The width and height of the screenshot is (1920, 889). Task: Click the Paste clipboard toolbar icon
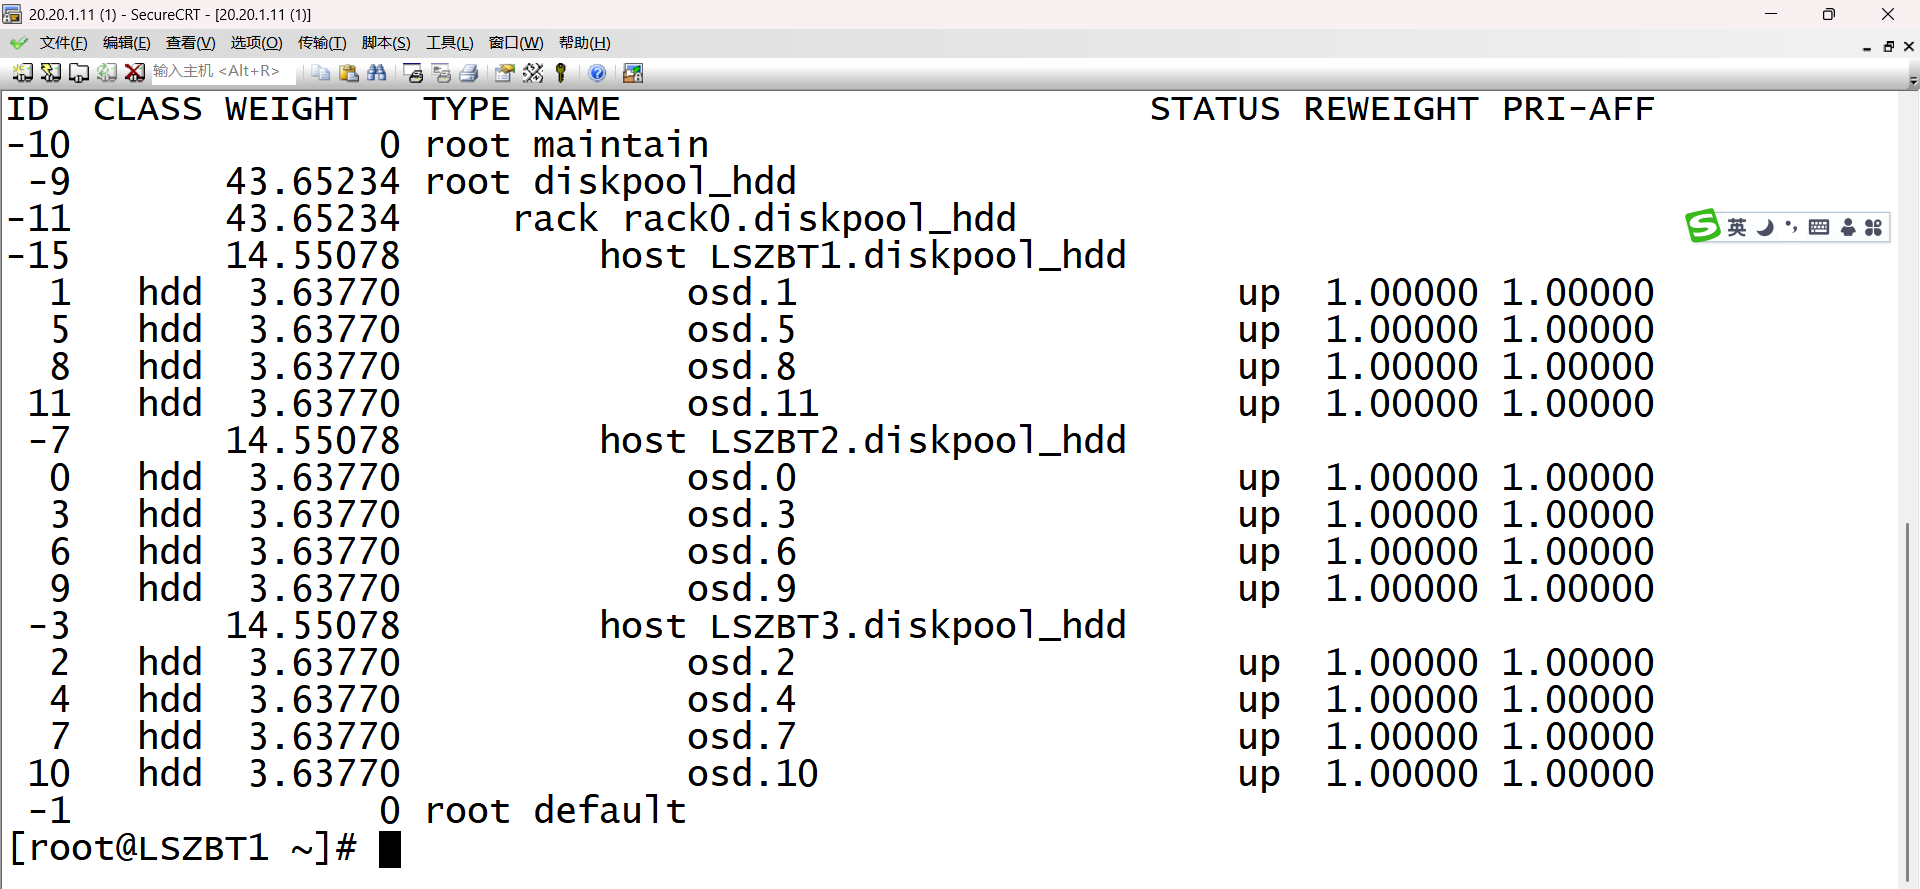[349, 73]
